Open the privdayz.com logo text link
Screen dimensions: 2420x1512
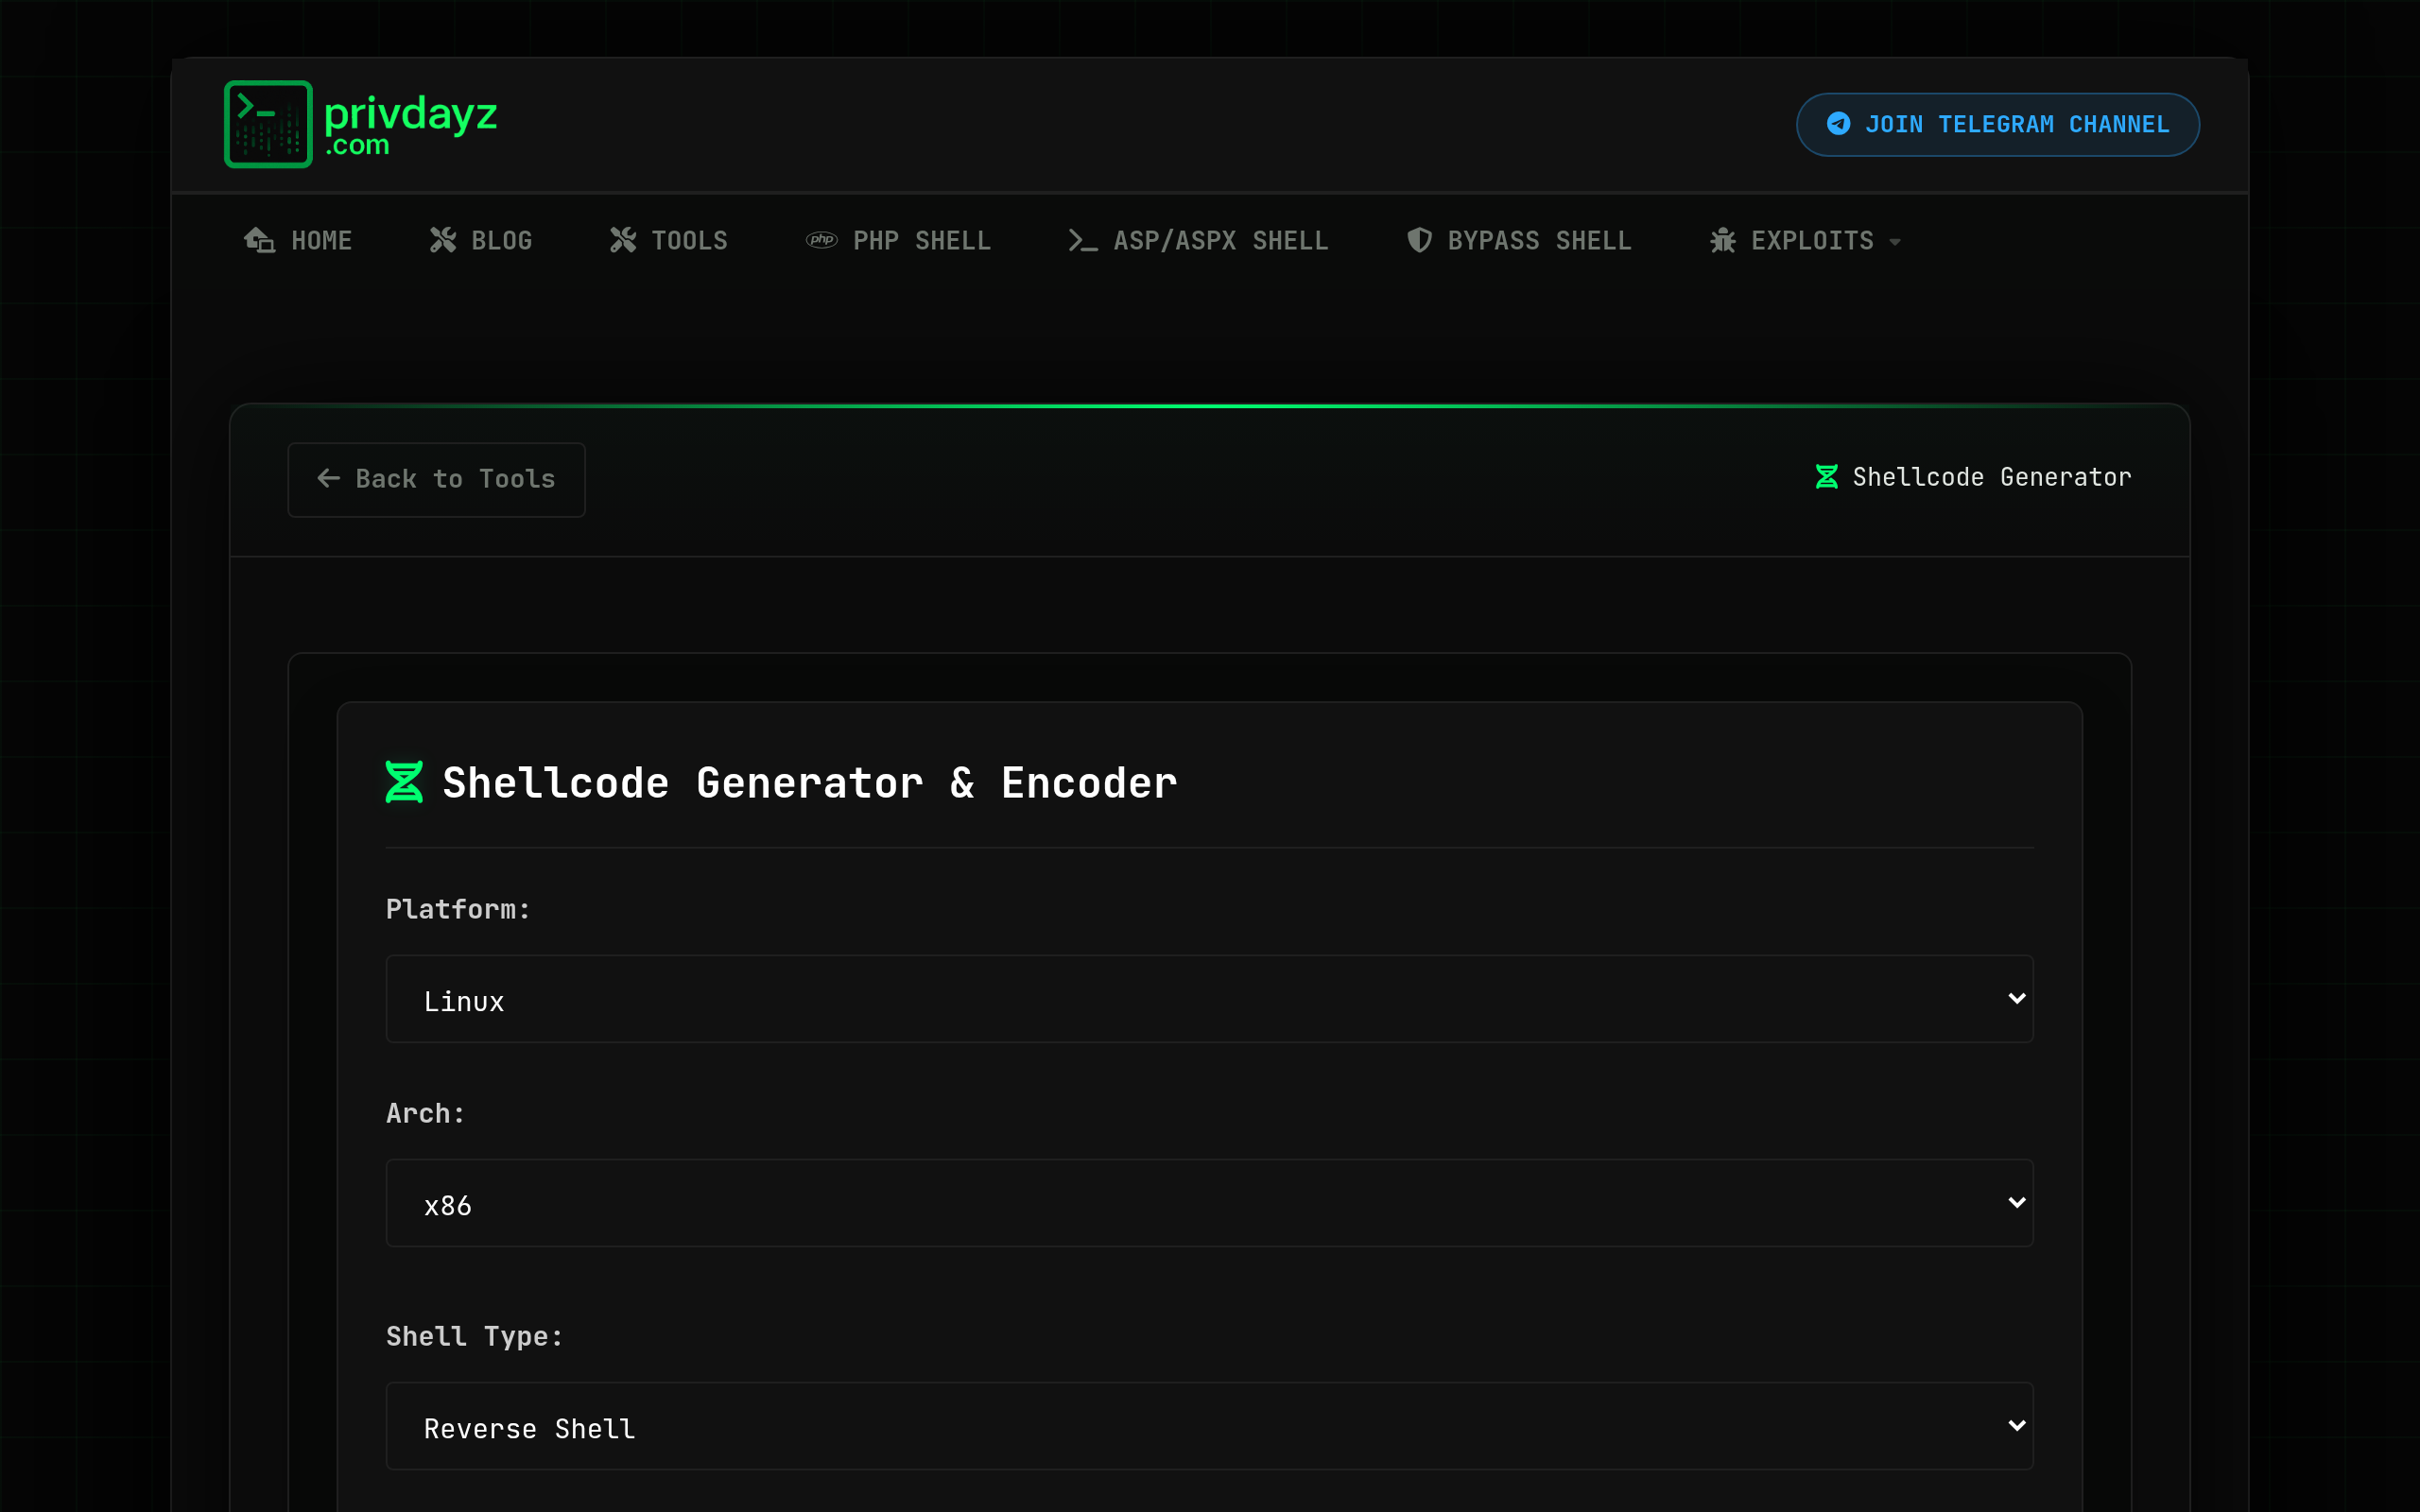[410, 125]
